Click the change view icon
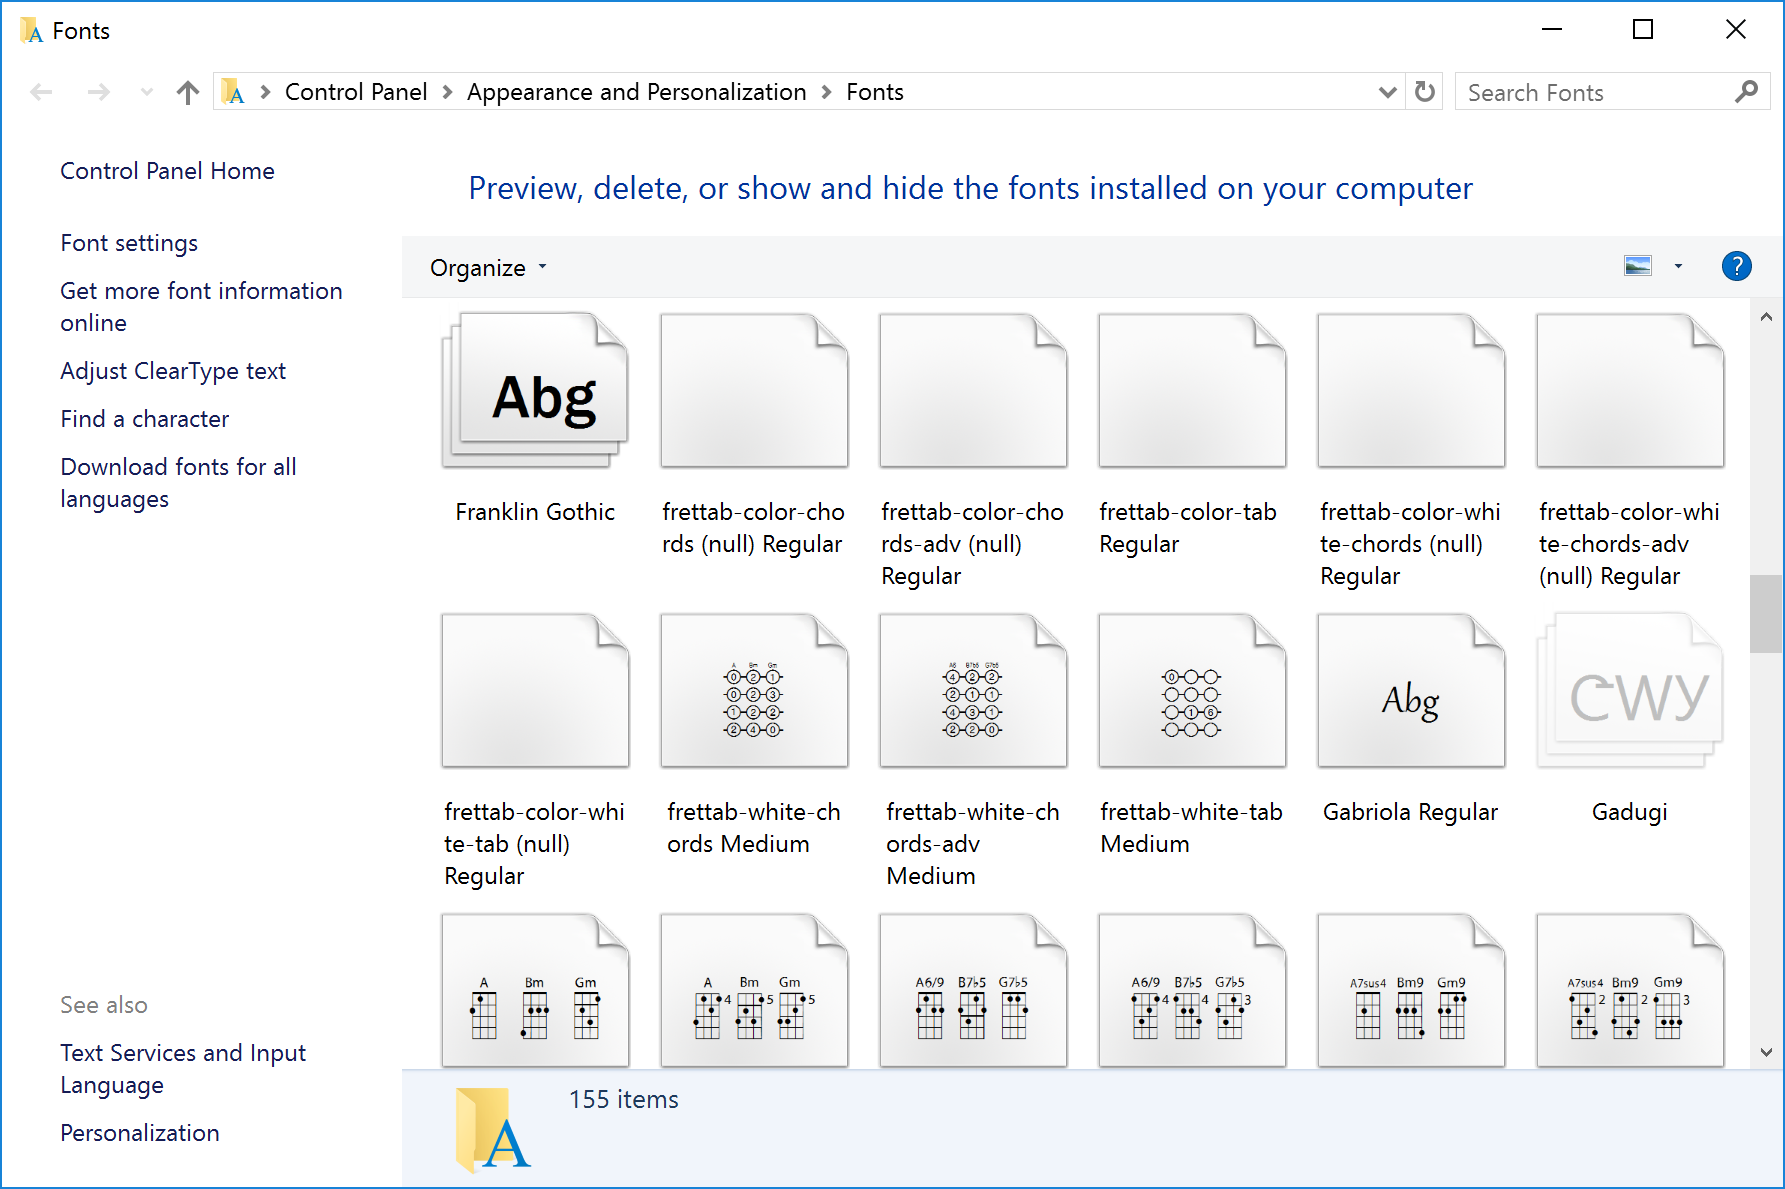 [1638, 267]
